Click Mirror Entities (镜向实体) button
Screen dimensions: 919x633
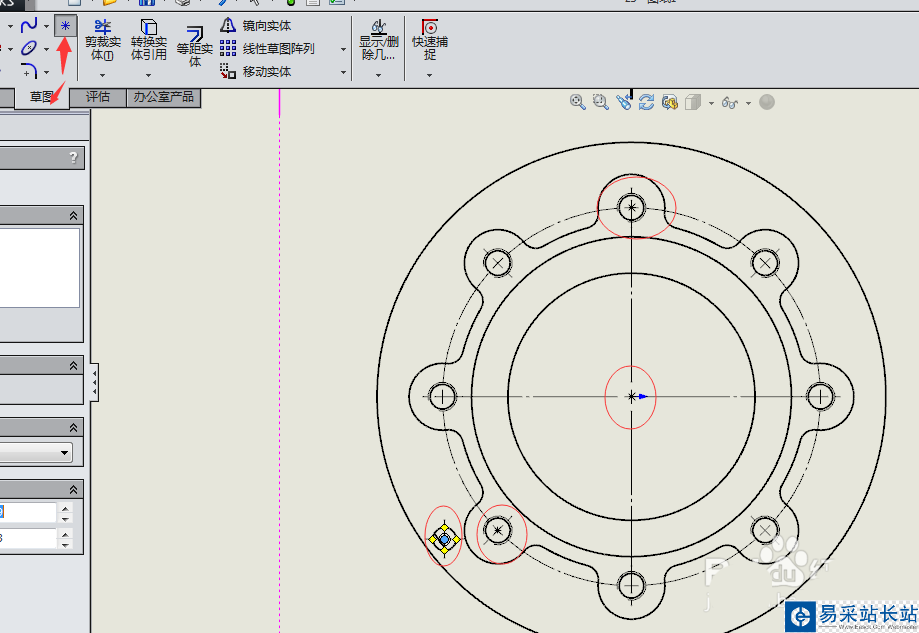(256, 26)
